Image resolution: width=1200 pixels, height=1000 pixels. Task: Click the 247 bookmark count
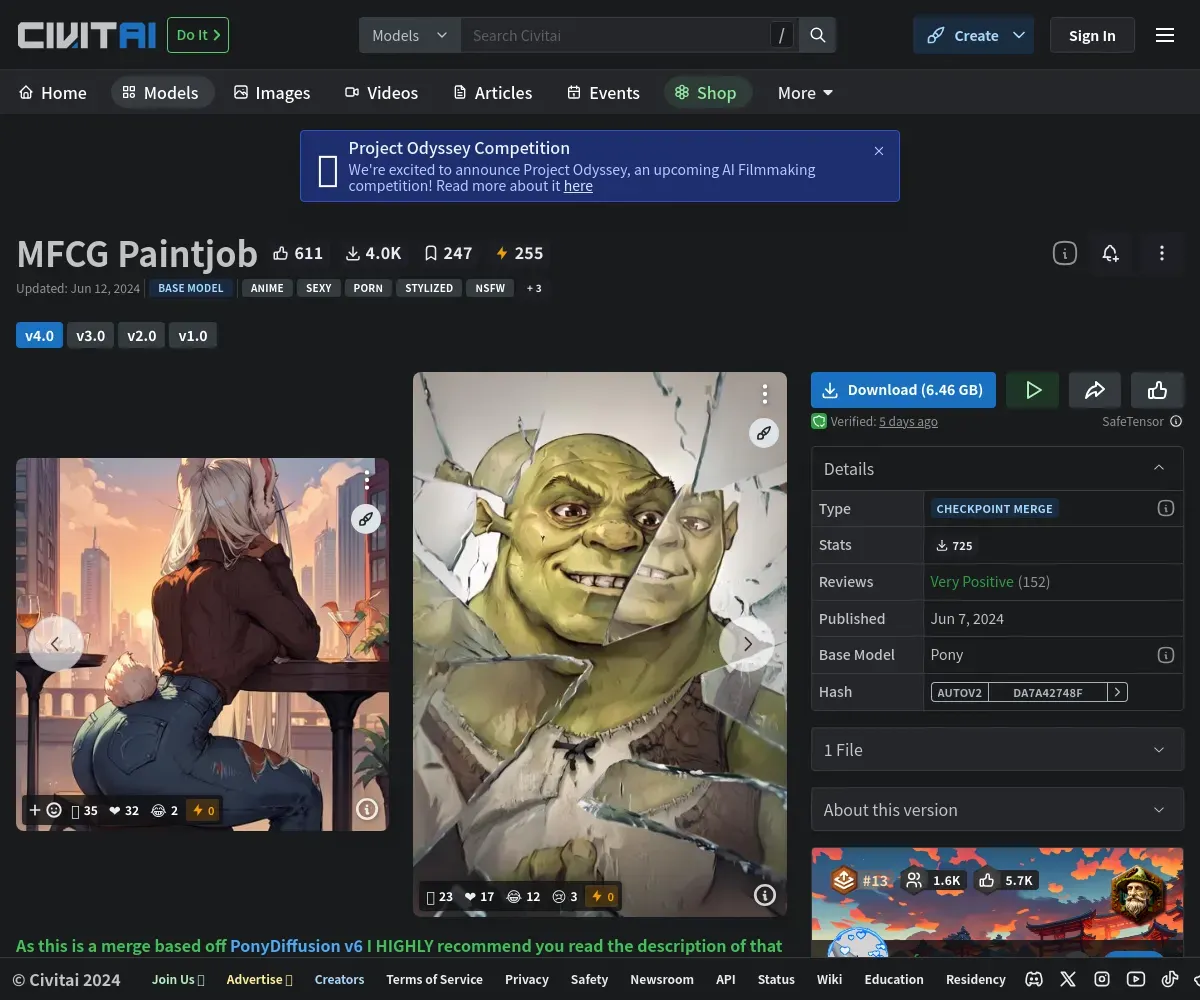point(448,253)
